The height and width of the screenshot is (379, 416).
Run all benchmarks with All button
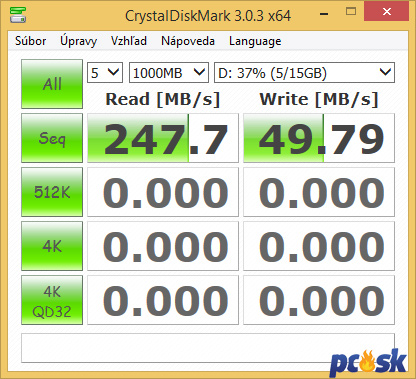pos(52,84)
